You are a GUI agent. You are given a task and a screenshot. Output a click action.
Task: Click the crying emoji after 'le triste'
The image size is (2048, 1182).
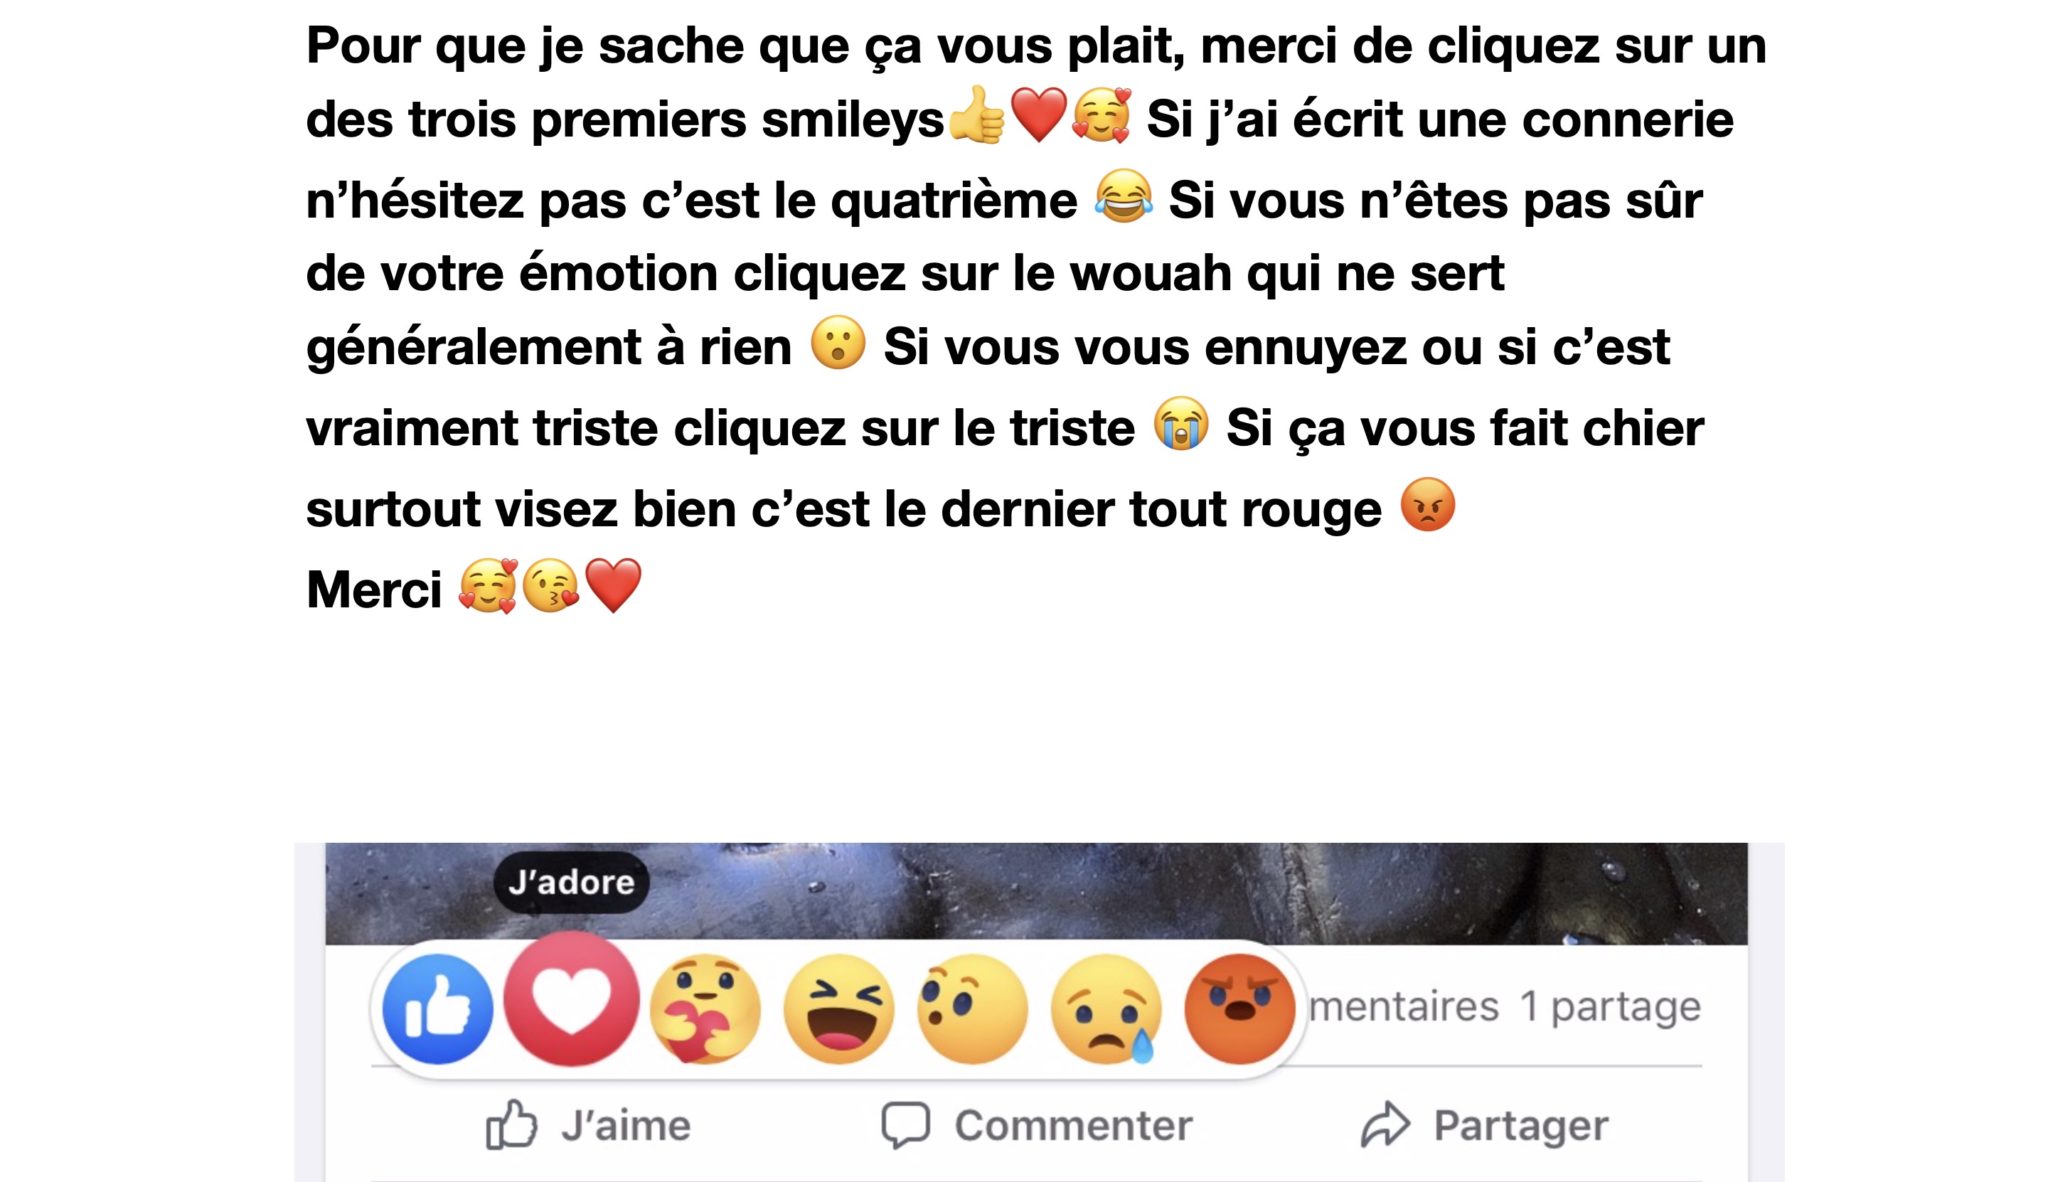(1181, 424)
